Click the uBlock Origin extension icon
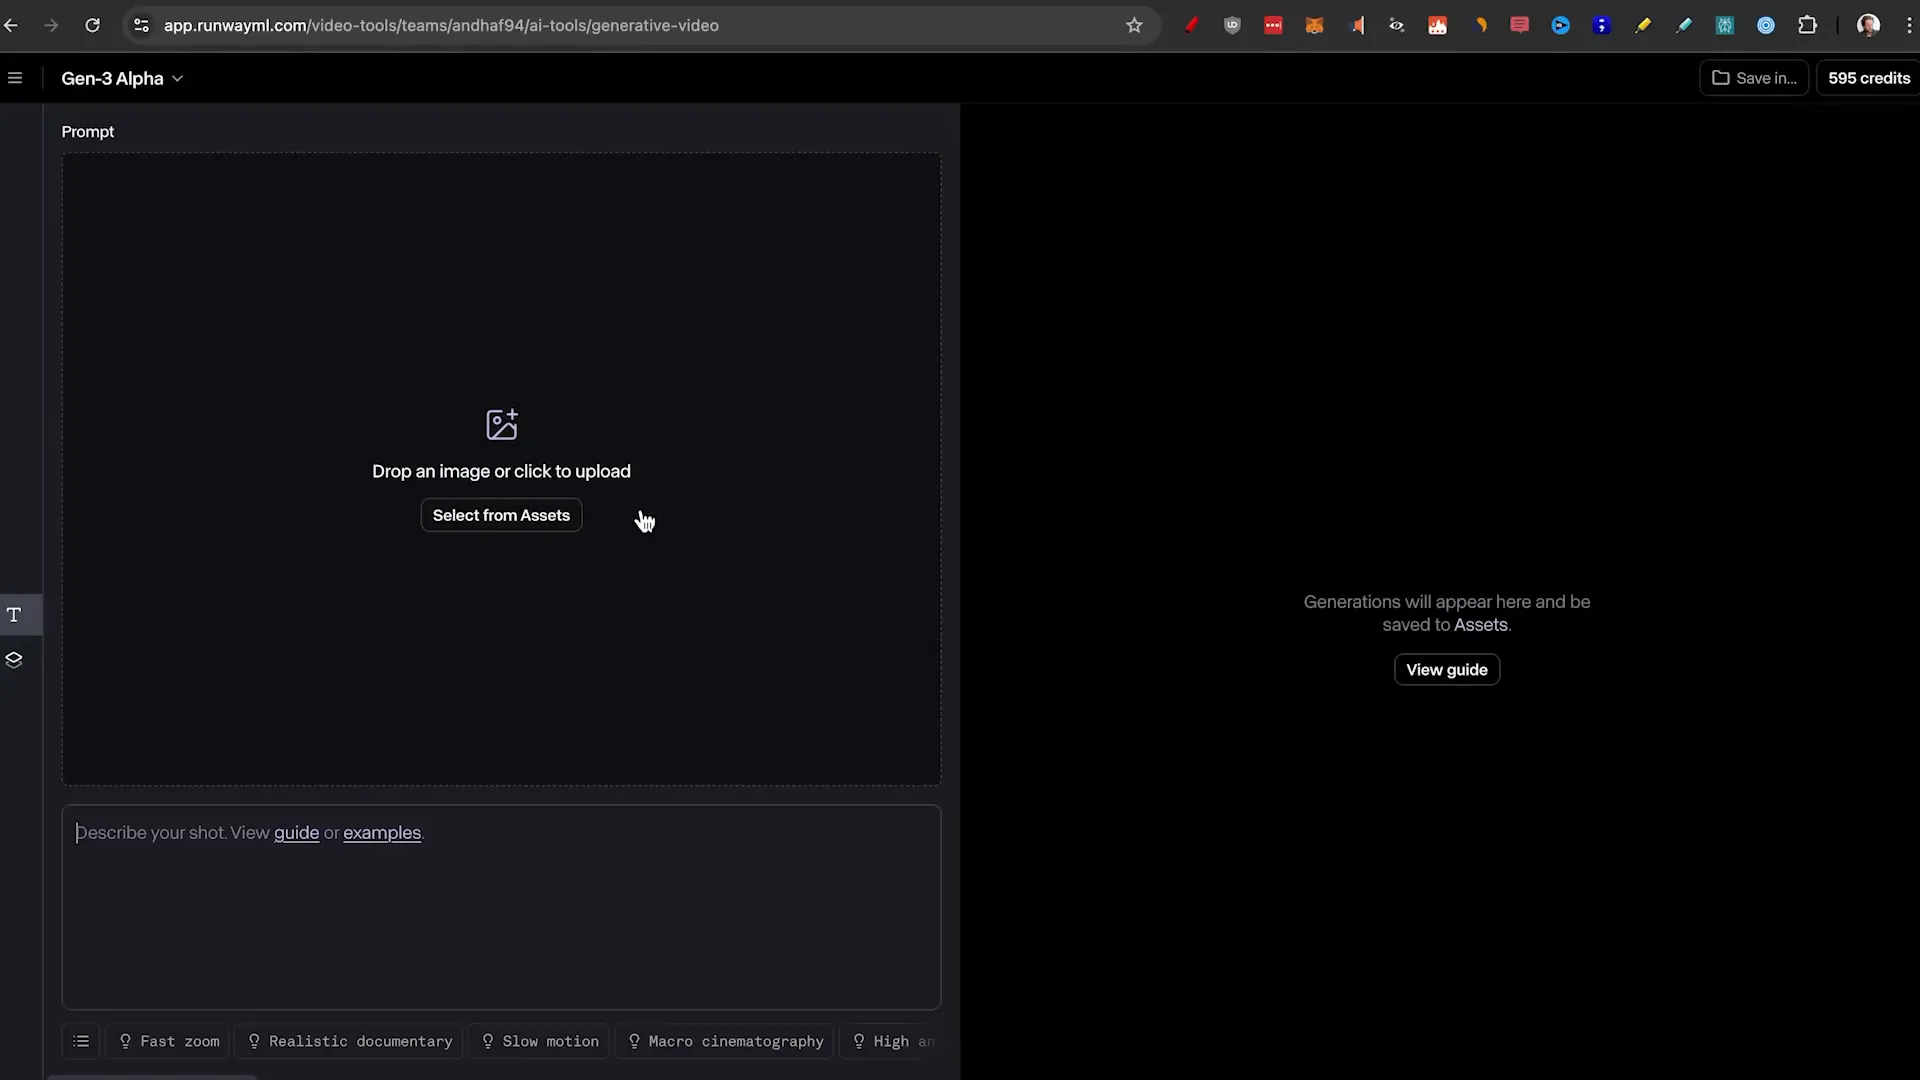 pyautogui.click(x=1232, y=25)
